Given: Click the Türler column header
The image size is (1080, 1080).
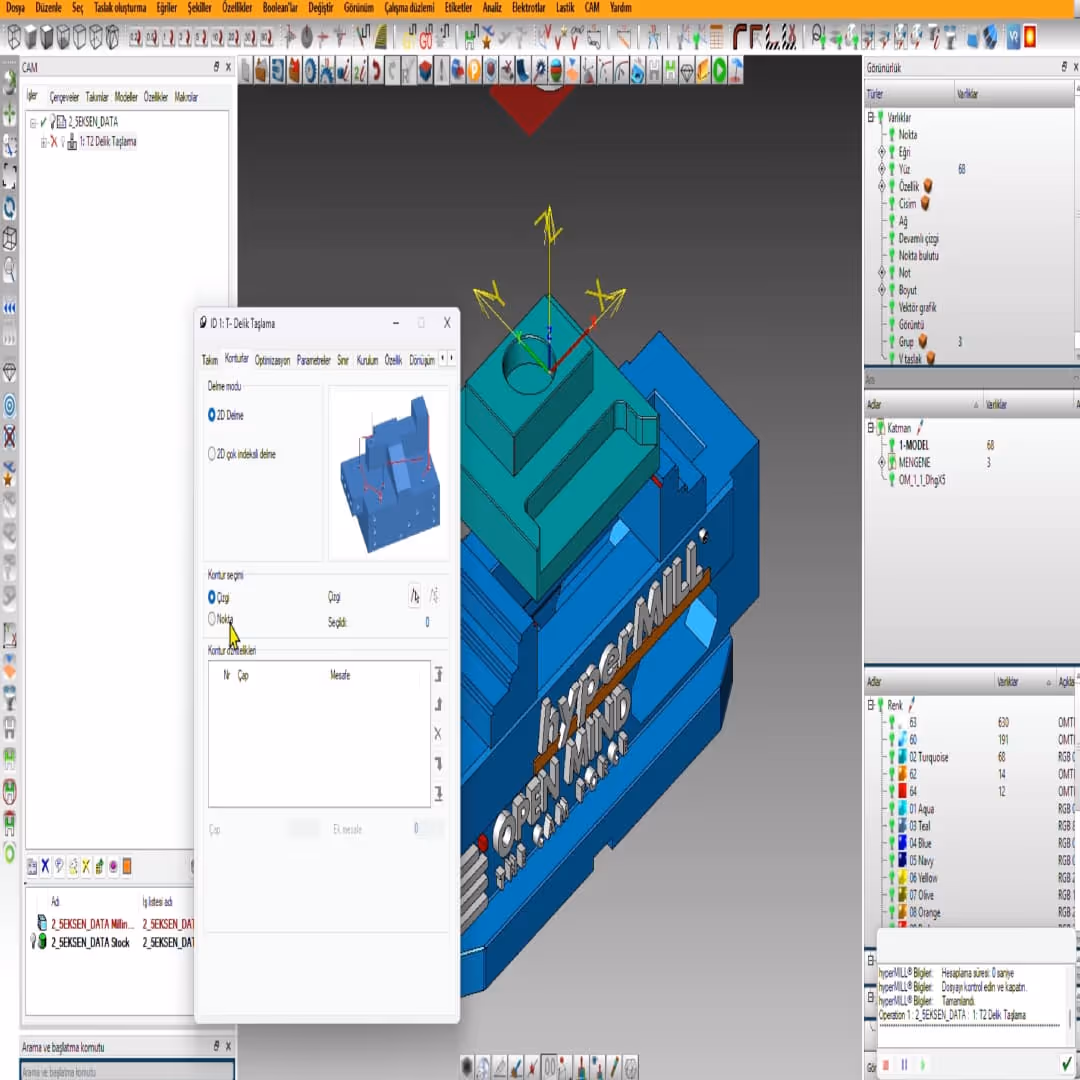Looking at the screenshot, I should pos(909,94).
